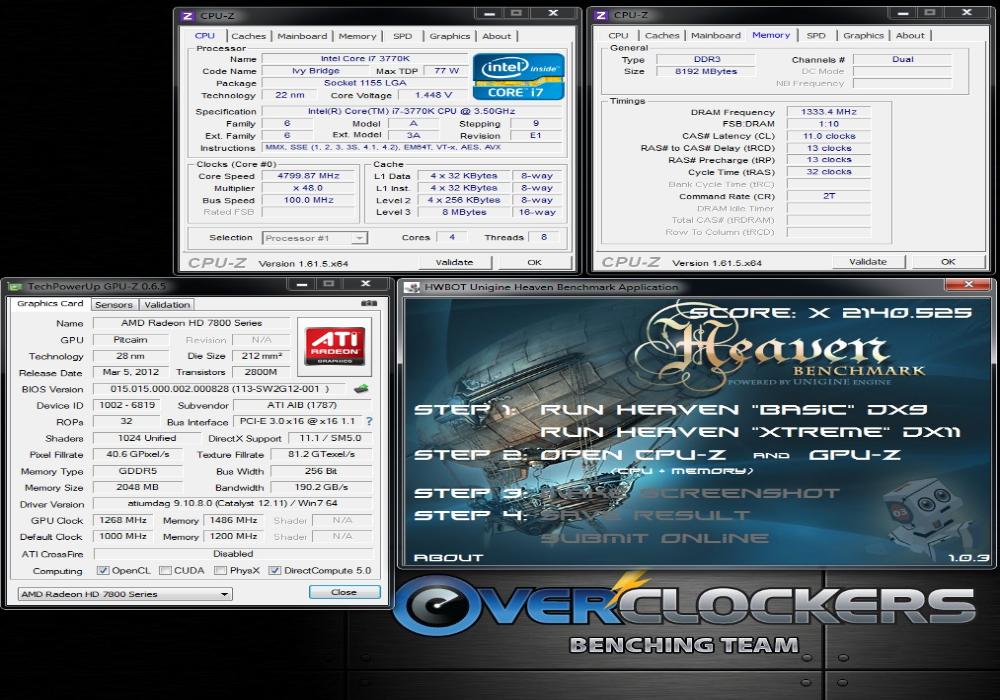Click Memory Size 2048 MB value
Screen dimensions: 1000x700
(x=138, y=487)
